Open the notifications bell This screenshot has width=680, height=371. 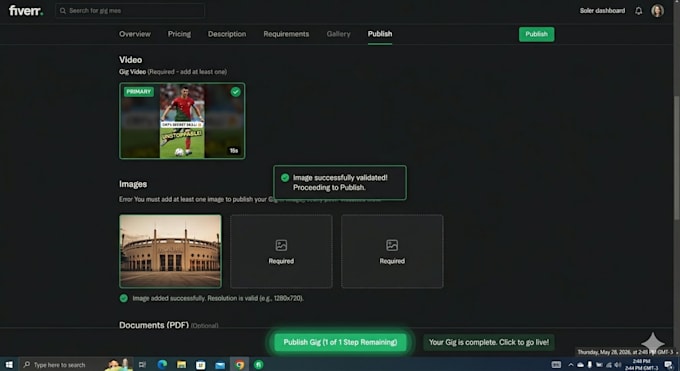click(638, 11)
